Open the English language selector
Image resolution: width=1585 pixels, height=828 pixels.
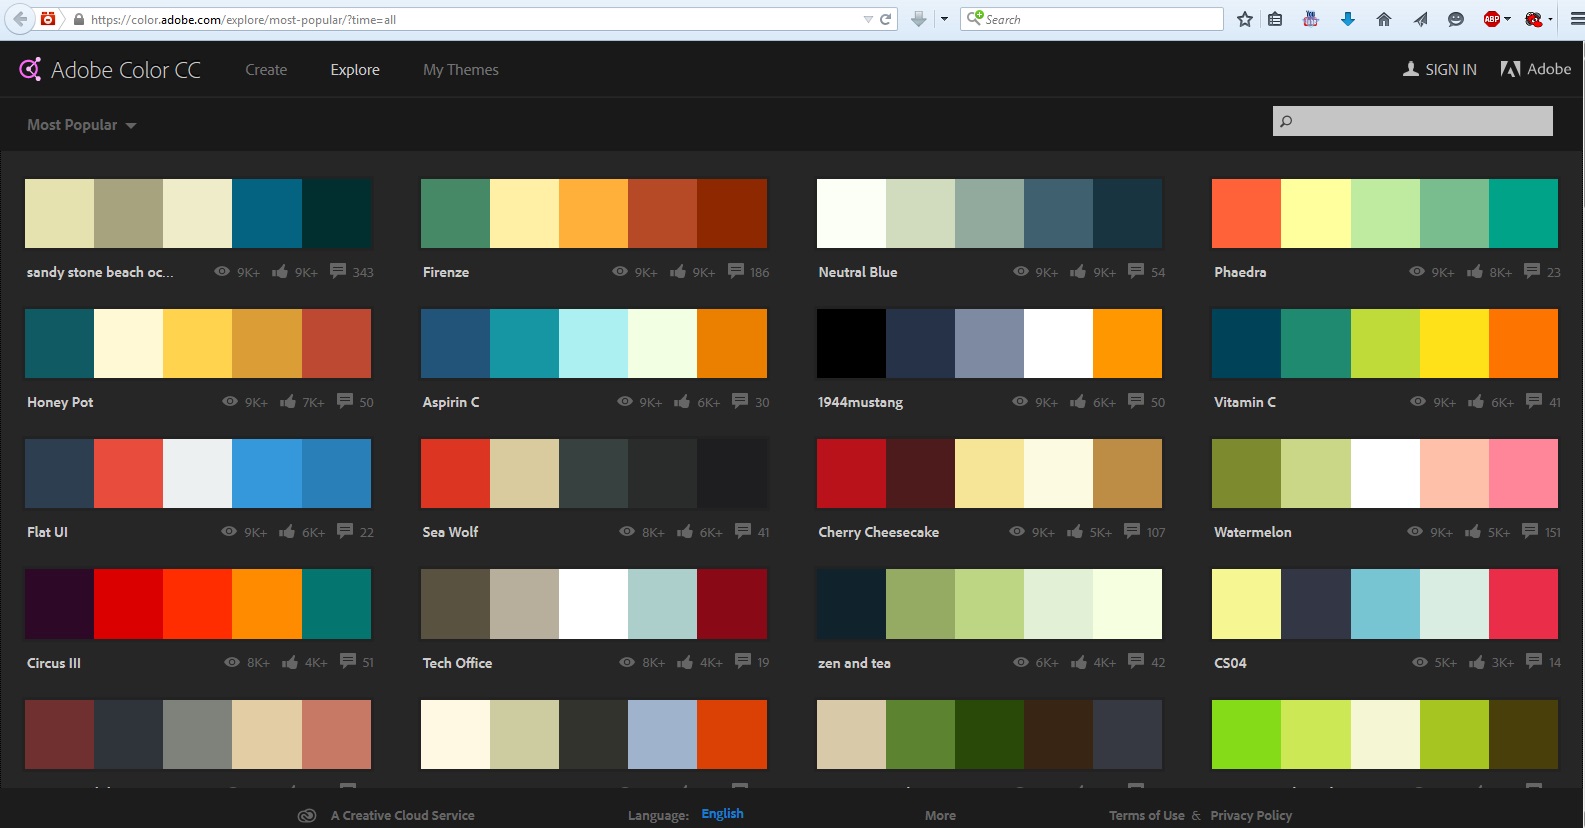pyautogui.click(x=722, y=814)
